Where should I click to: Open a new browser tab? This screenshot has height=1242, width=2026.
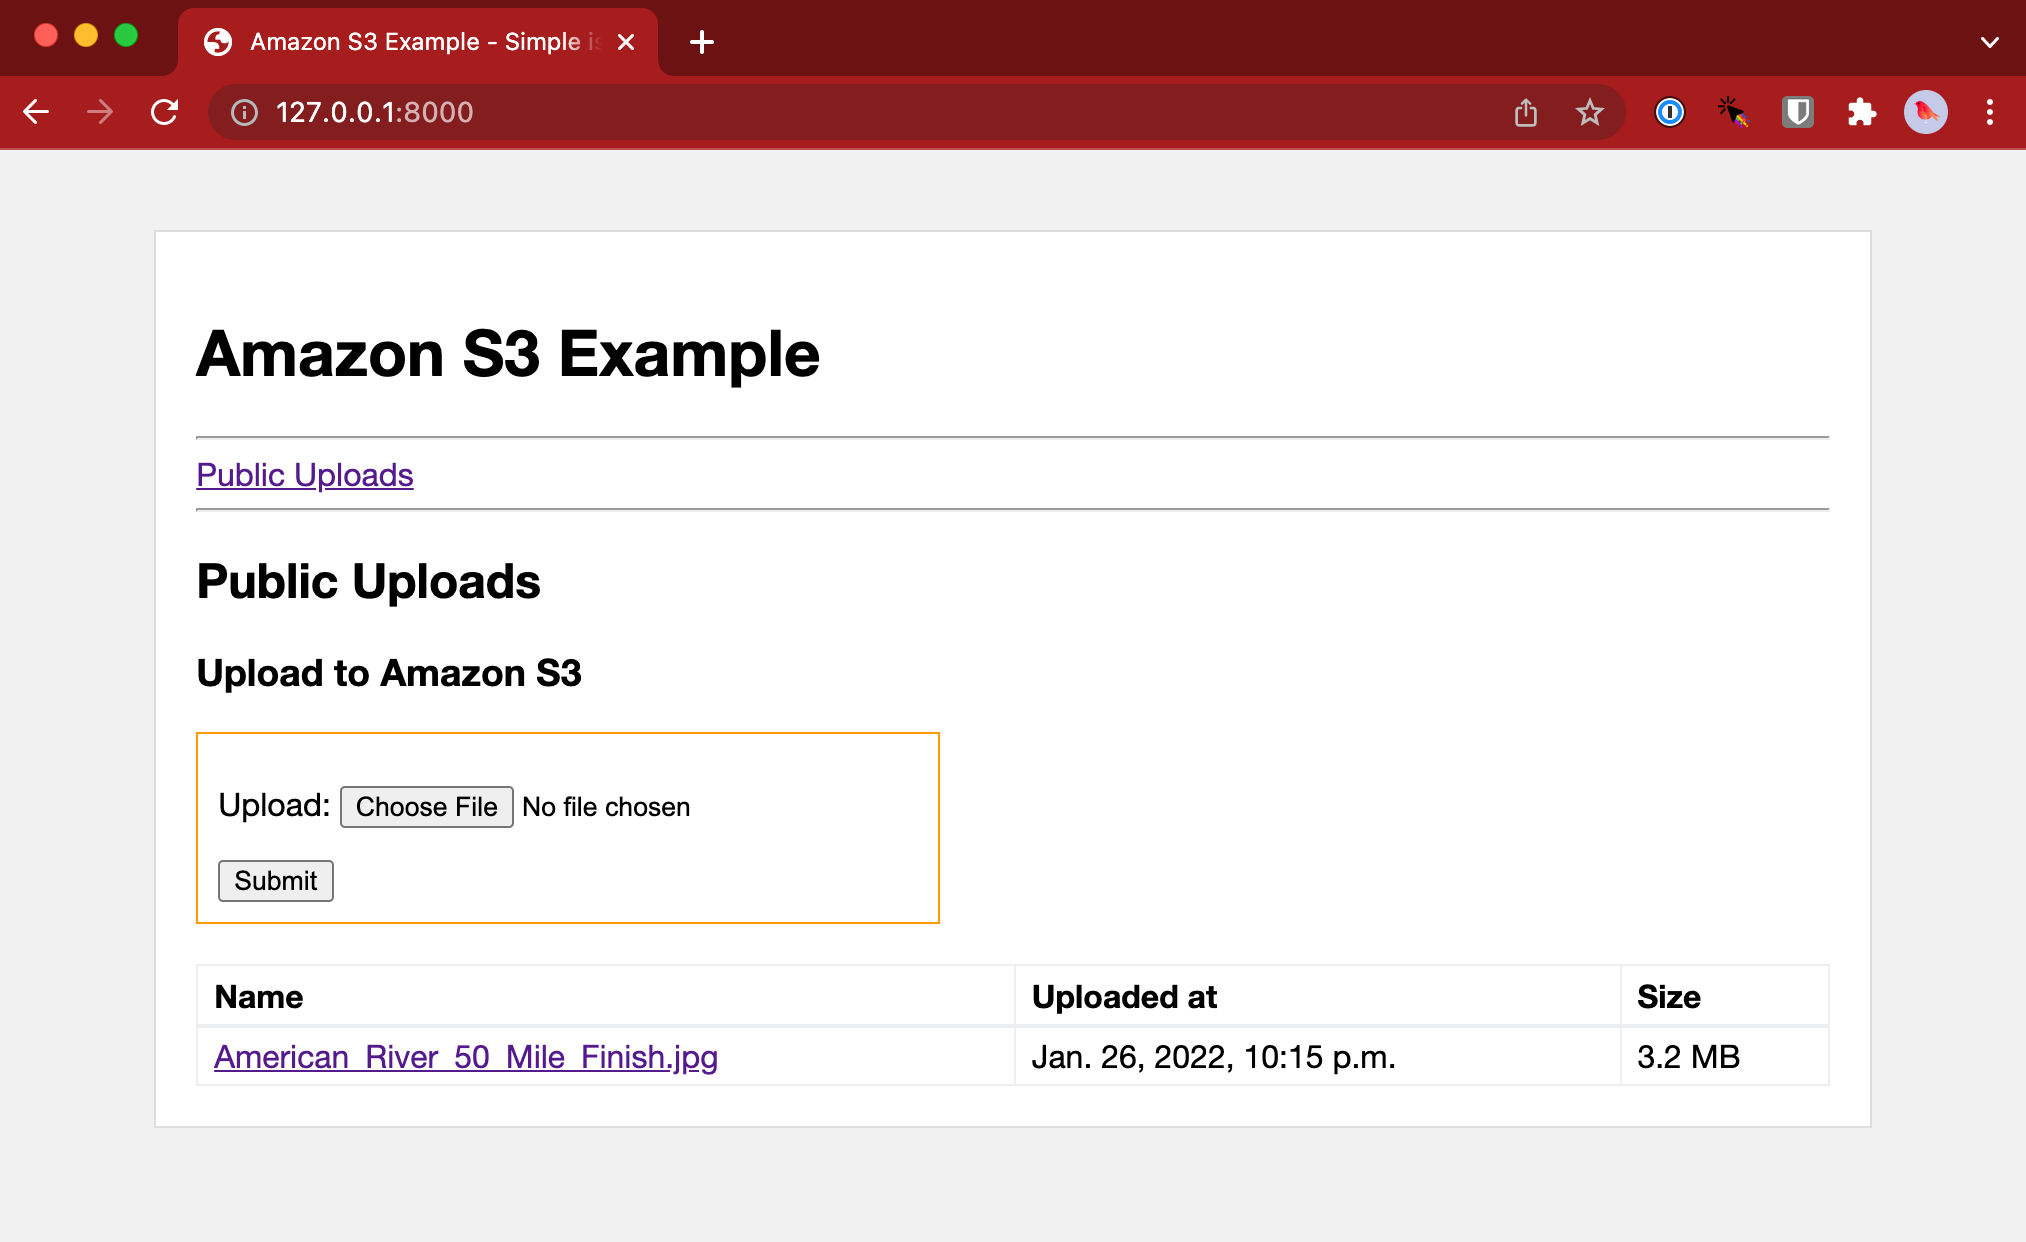[x=702, y=42]
